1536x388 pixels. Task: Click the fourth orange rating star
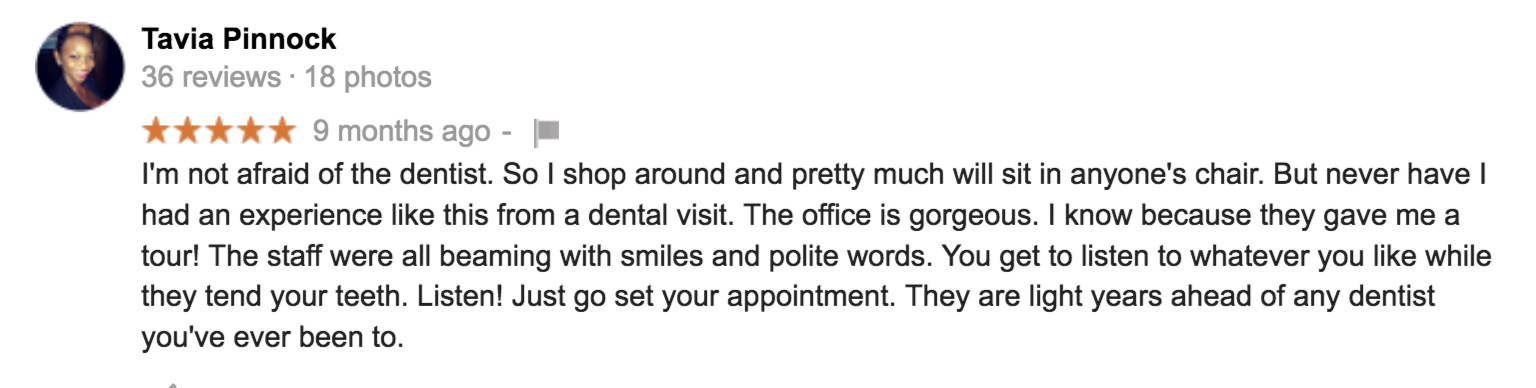pos(250,130)
